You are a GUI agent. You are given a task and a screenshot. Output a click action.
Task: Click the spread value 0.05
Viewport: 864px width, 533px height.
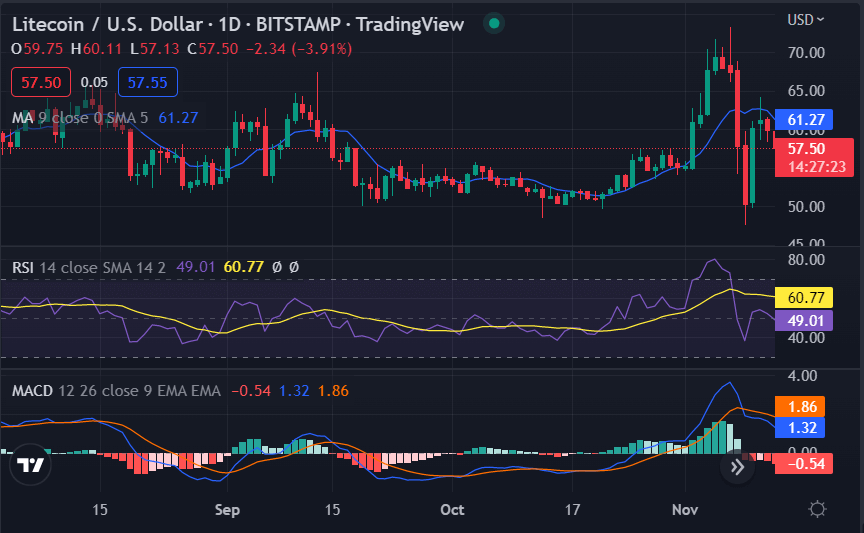tap(94, 82)
